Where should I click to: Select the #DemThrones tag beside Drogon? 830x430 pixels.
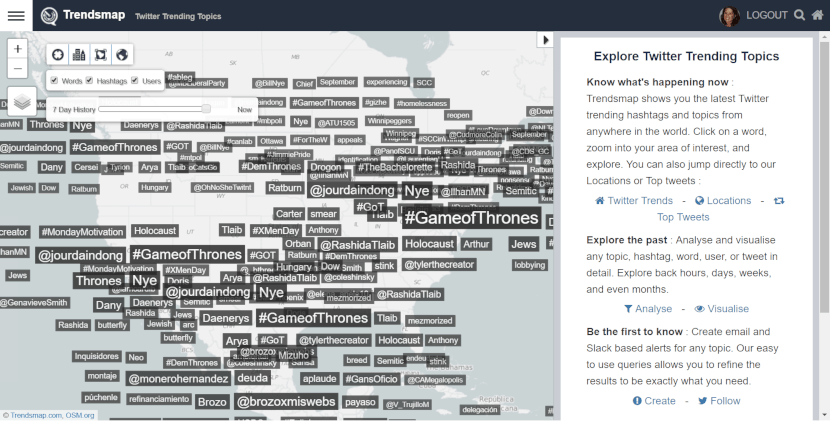271,166
